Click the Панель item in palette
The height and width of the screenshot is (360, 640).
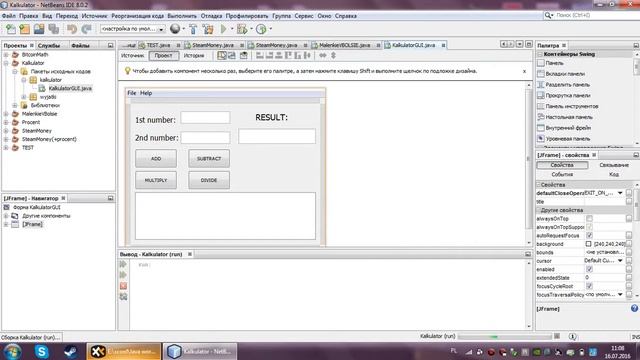[x=554, y=63]
